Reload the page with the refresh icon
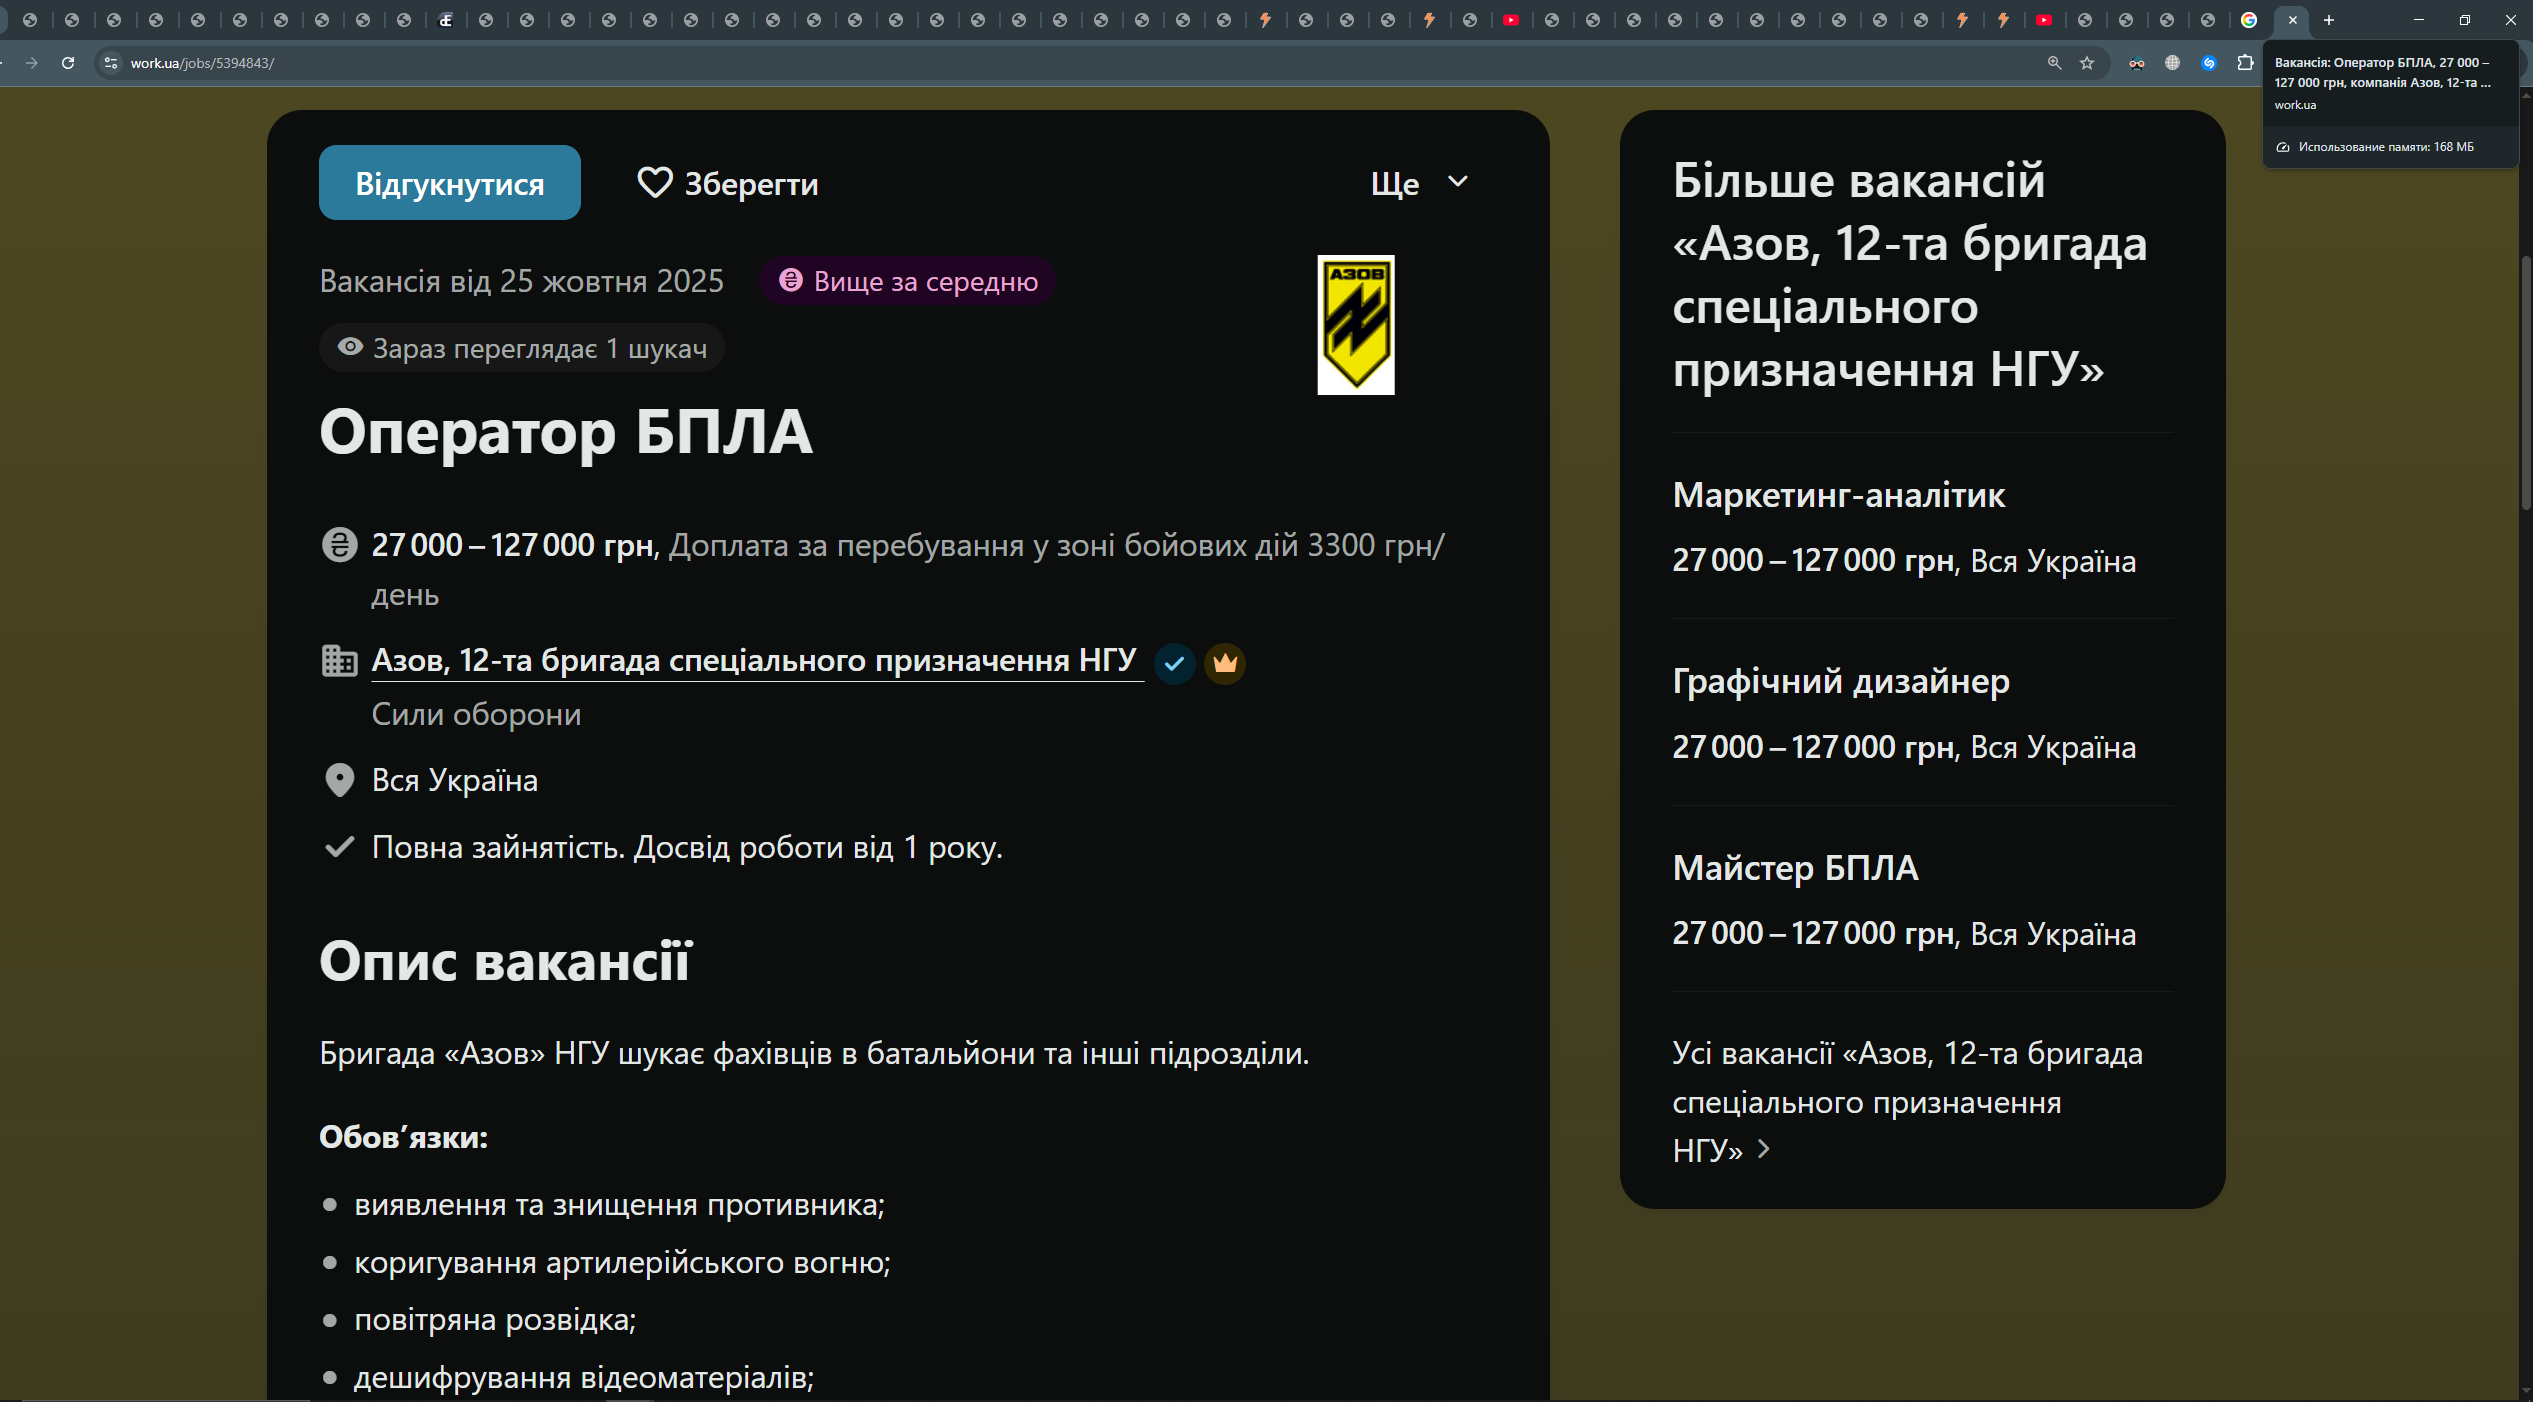2533x1402 pixels. (x=68, y=63)
